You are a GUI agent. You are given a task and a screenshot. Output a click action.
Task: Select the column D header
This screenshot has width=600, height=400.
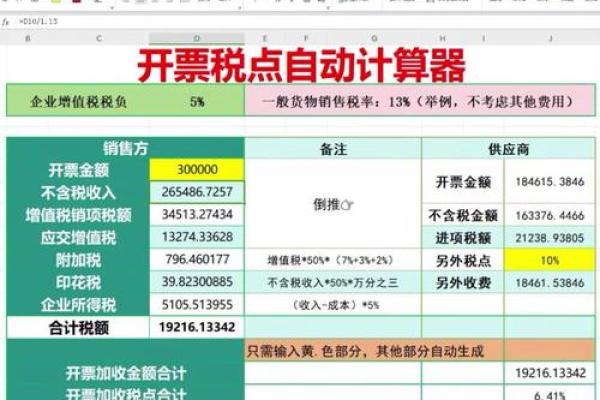tap(196, 39)
